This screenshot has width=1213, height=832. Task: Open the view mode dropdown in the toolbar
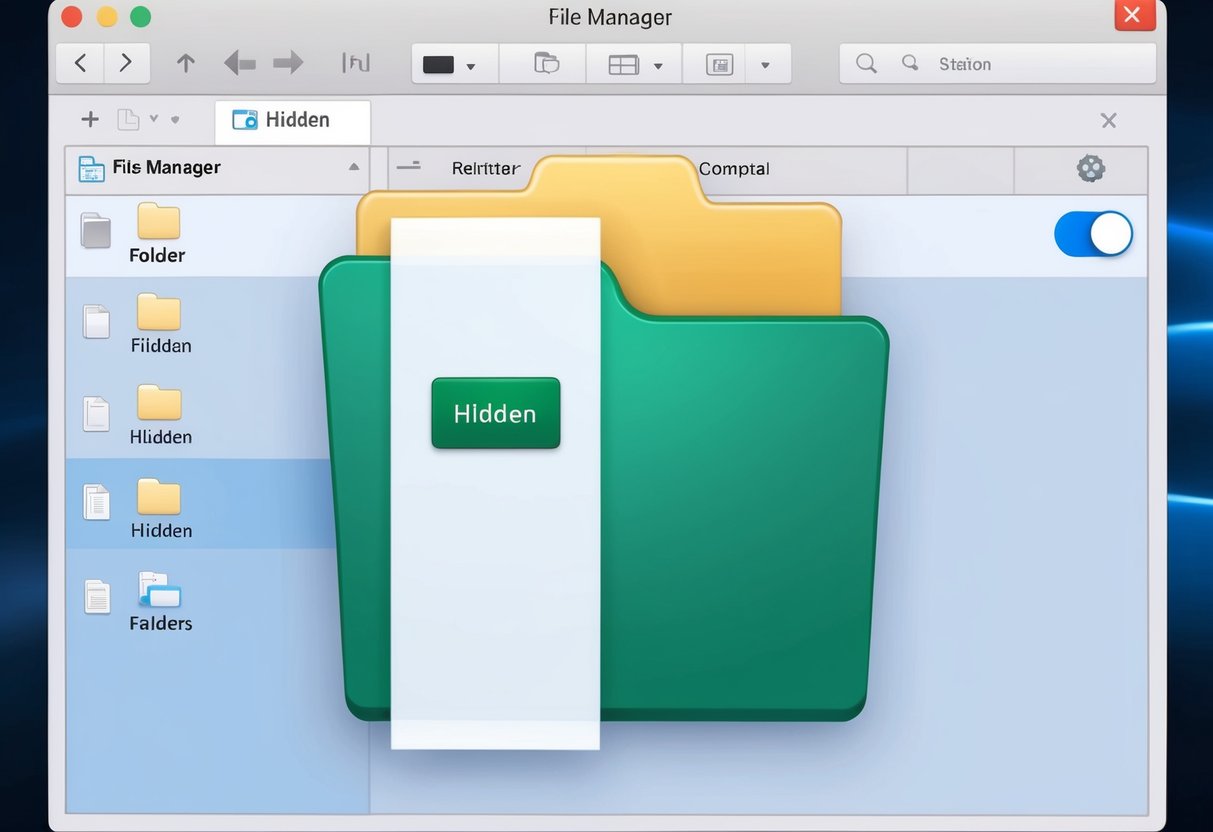[453, 63]
